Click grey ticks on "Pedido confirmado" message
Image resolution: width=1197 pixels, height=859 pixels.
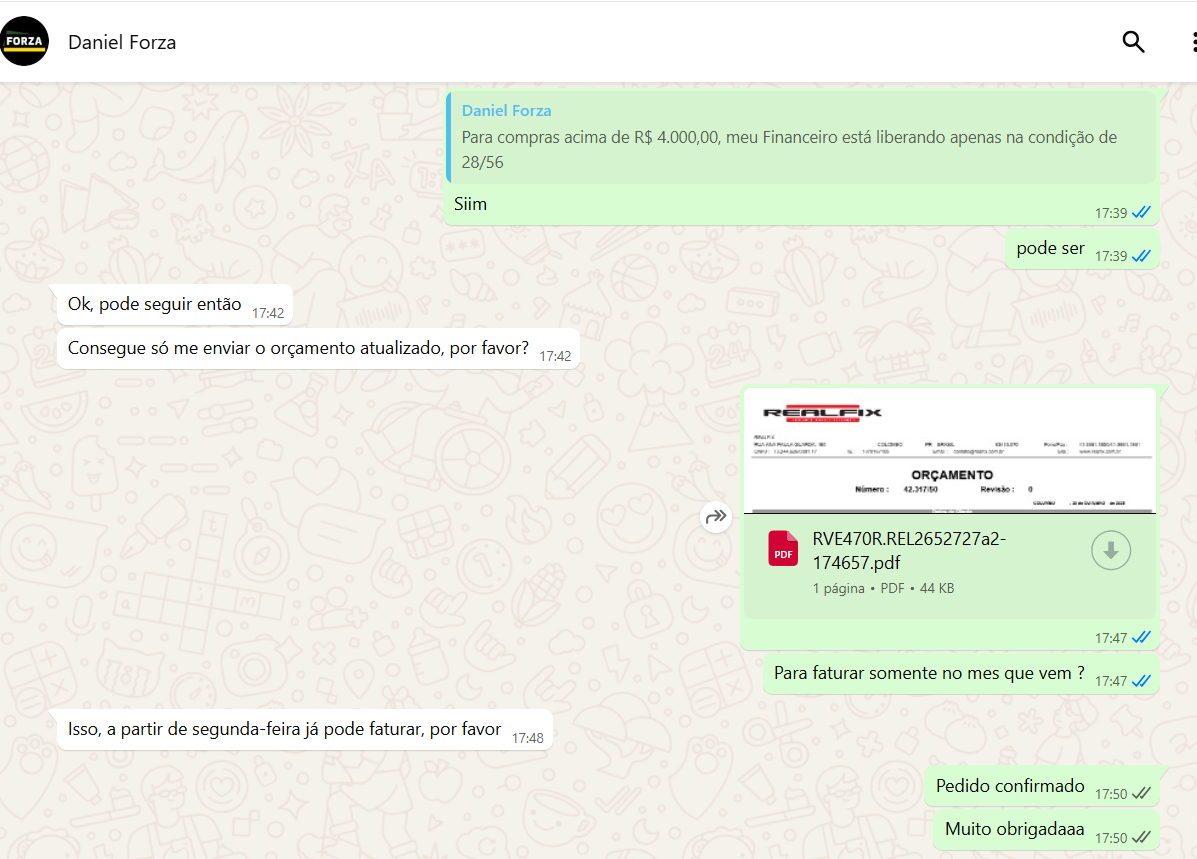[1141, 793]
